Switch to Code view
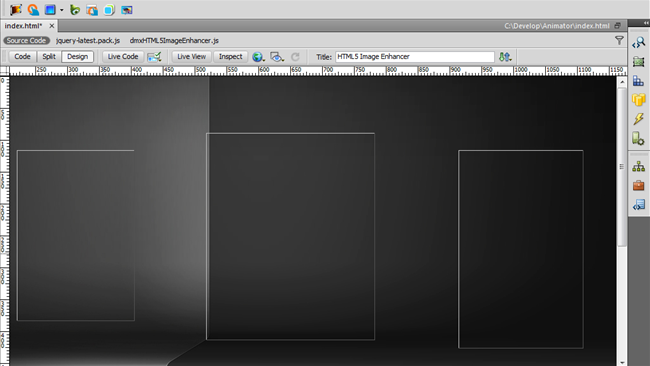 click(x=22, y=56)
